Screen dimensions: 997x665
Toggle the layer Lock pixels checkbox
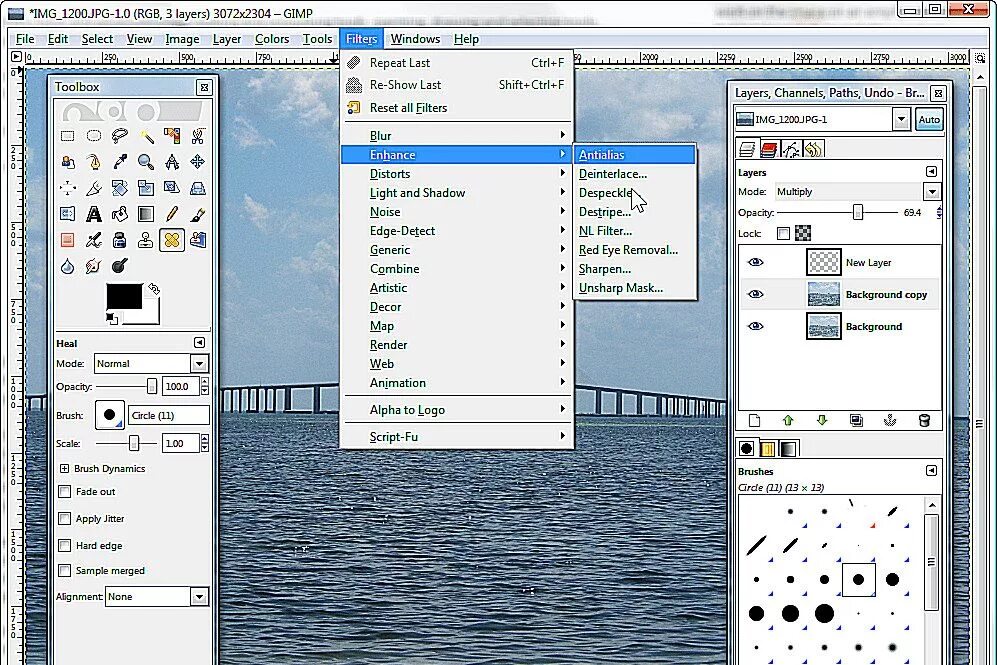coord(783,233)
